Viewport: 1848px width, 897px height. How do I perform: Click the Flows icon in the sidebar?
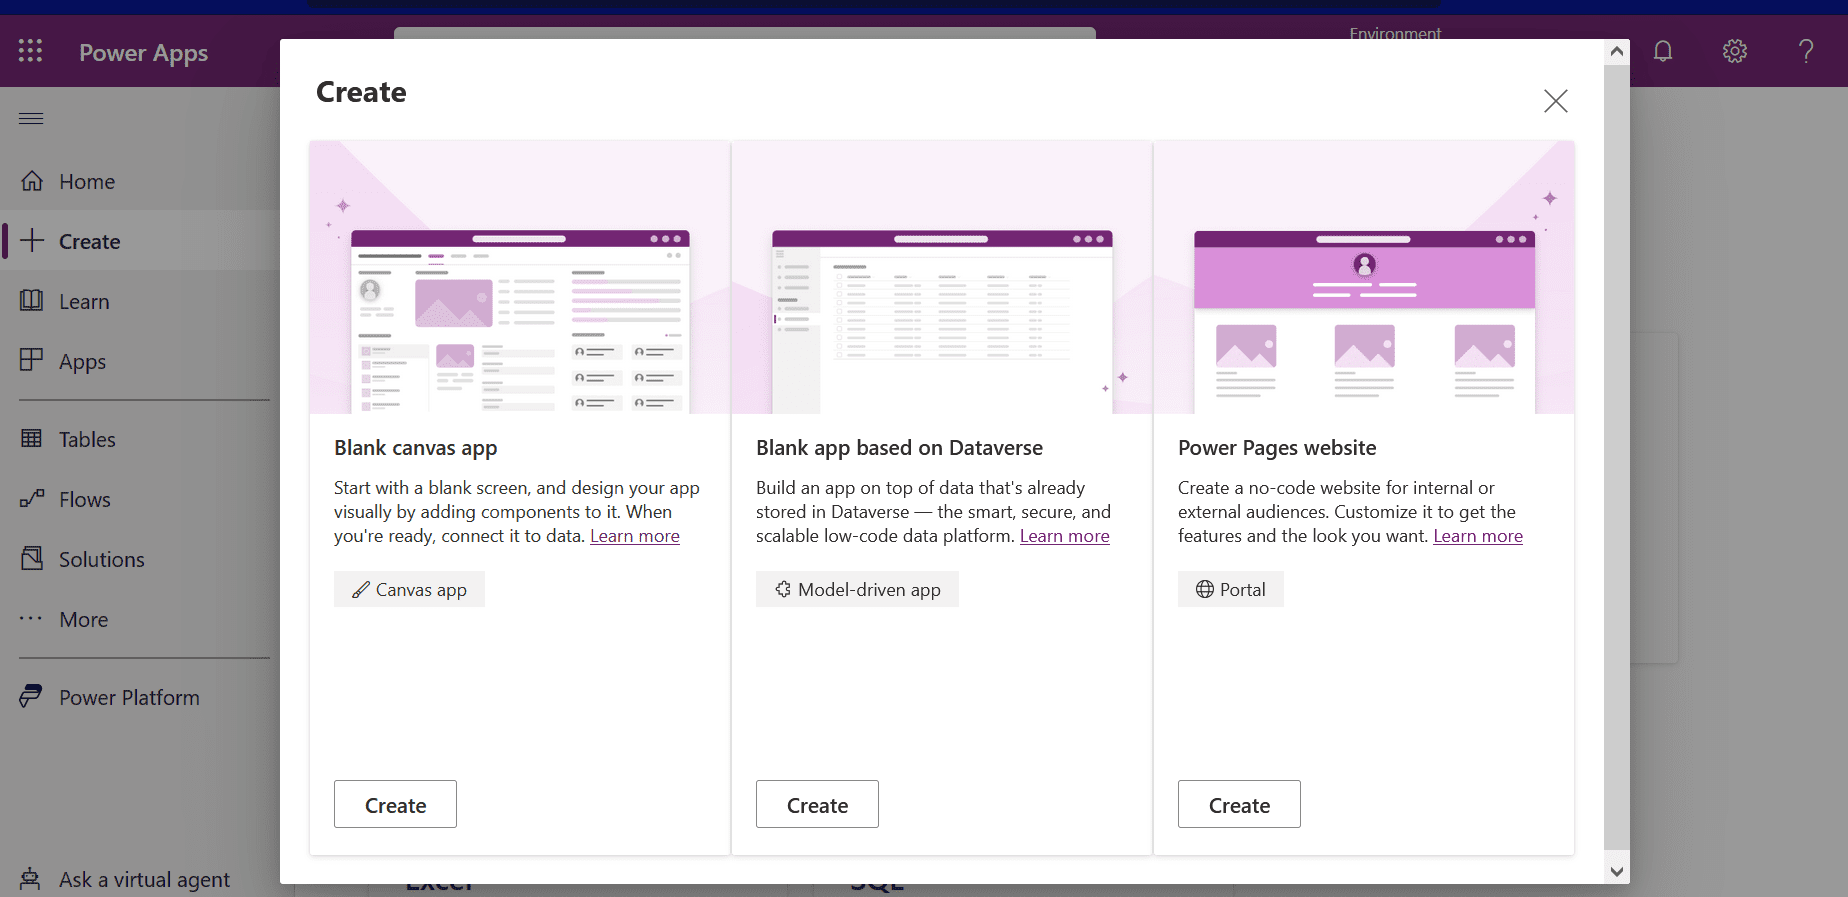tap(32, 499)
